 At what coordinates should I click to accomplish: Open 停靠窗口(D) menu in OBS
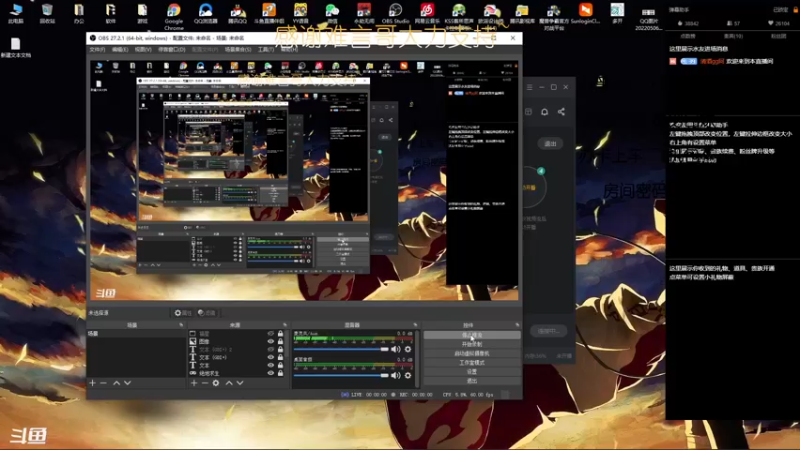[x=171, y=49]
